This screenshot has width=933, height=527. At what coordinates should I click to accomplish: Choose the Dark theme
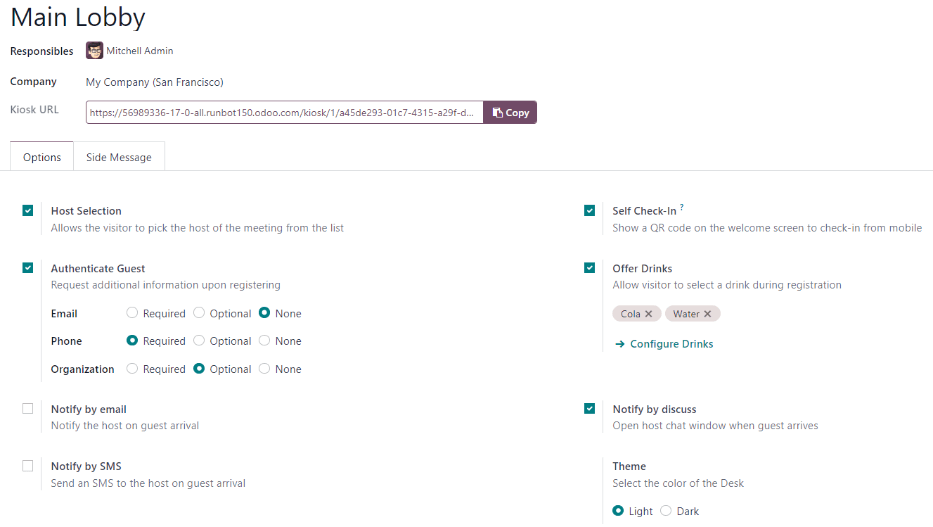[666, 511]
